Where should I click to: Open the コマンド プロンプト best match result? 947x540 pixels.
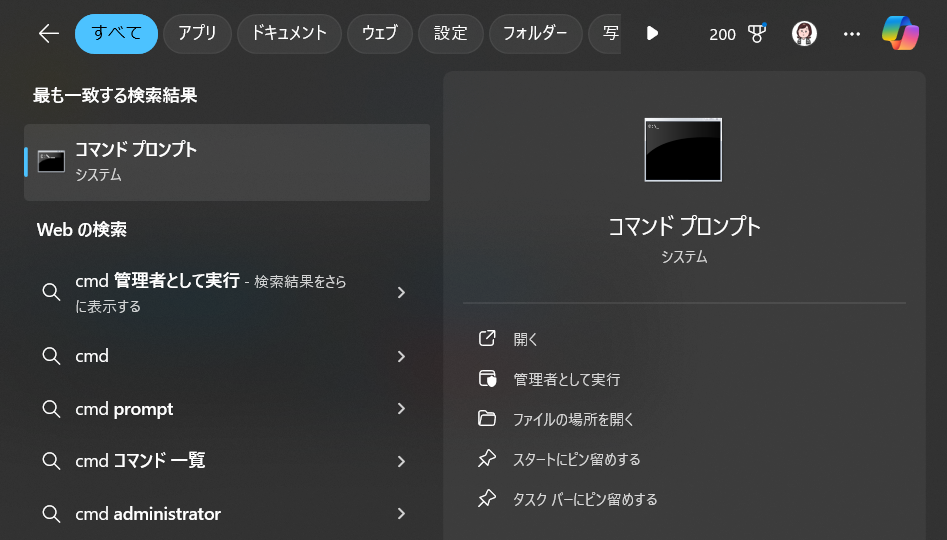click(227, 162)
